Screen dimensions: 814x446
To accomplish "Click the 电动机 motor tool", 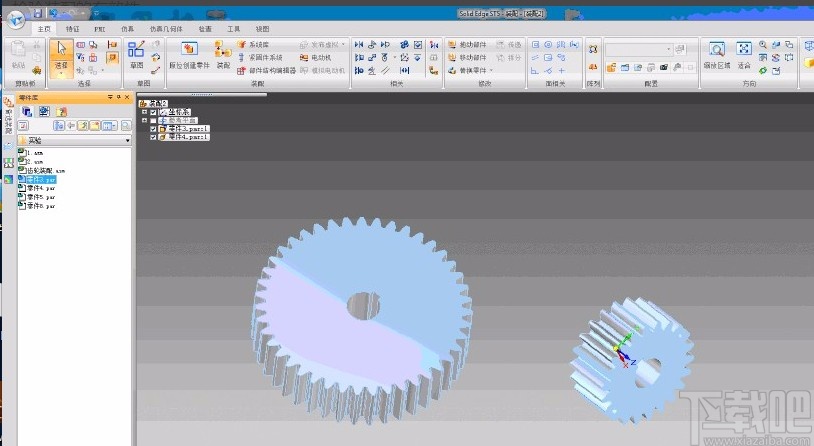I will 316,57.
